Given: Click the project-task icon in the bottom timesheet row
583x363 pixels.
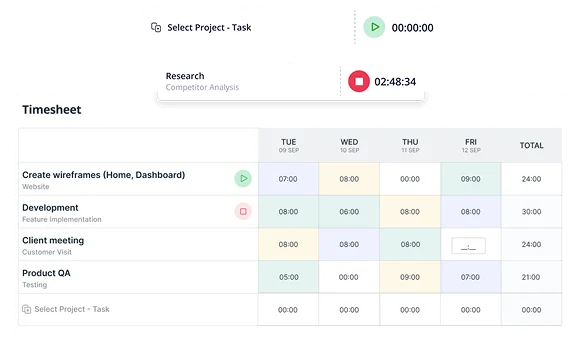Looking at the screenshot, I should [x=26, y=309].
